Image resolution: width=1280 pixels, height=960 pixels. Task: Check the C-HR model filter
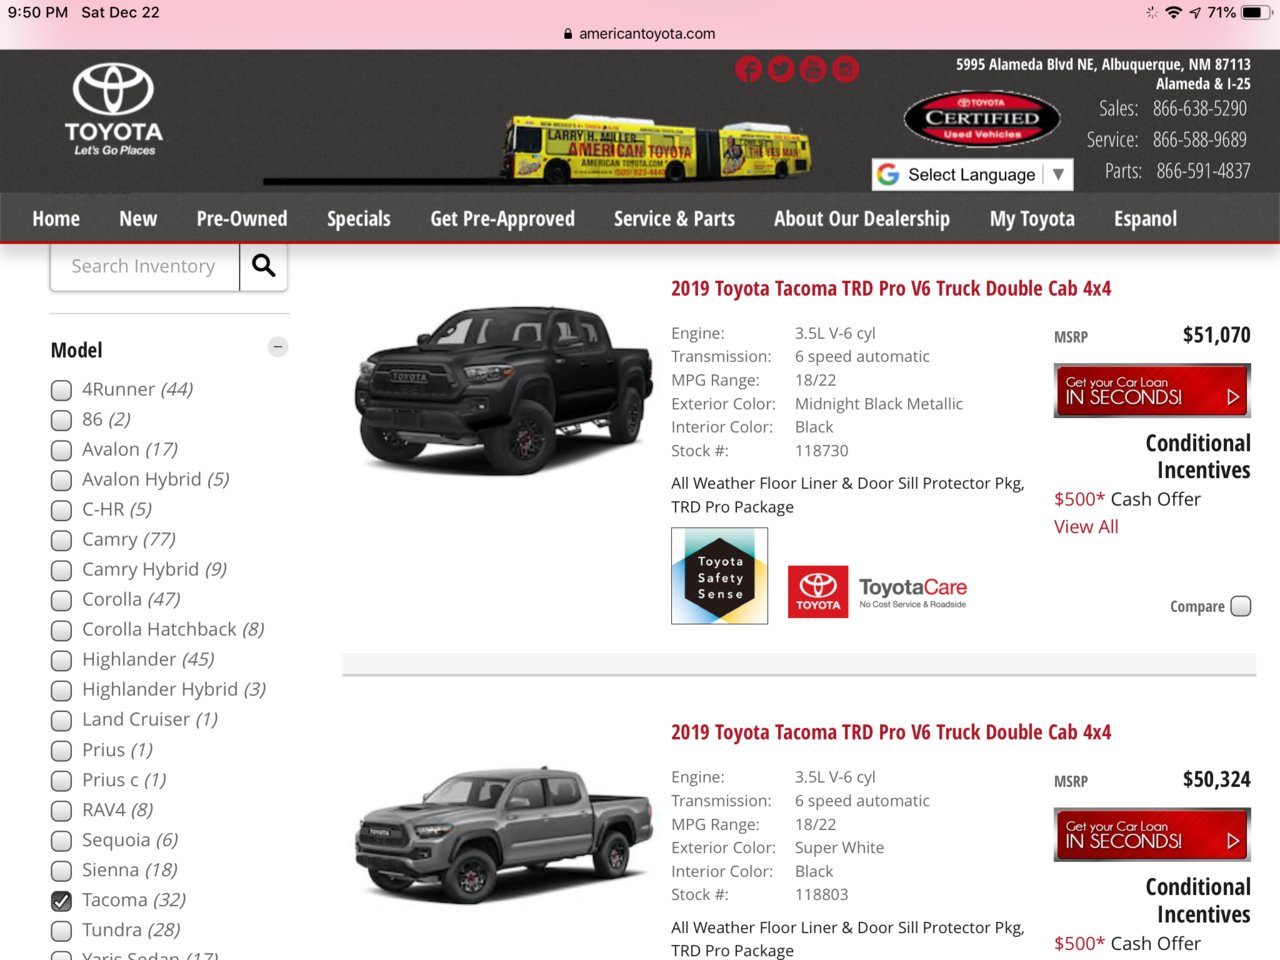[62, 510]
